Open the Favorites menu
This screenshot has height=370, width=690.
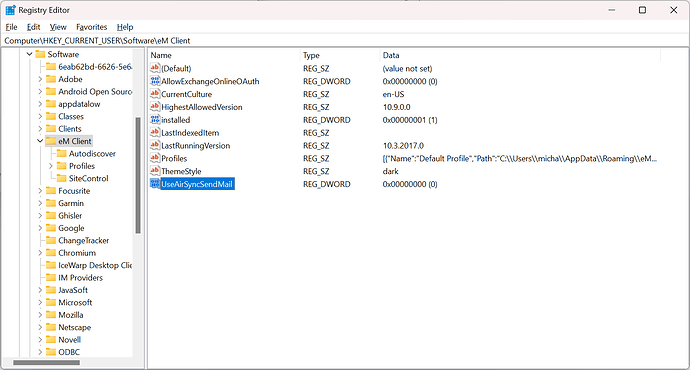pyautogui.click(x=92, y=27)
